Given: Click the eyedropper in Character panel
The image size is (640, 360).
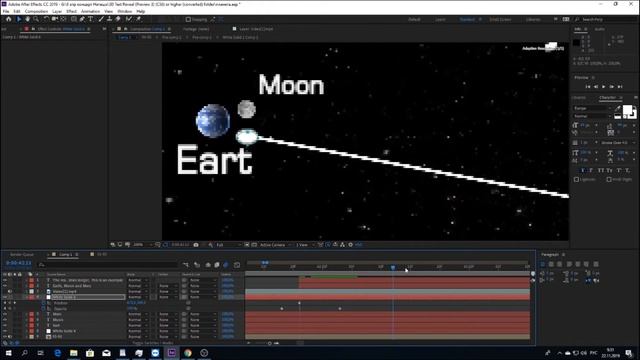Looking at the screenshot, I should pyautogui.click(x=618, y=109).
